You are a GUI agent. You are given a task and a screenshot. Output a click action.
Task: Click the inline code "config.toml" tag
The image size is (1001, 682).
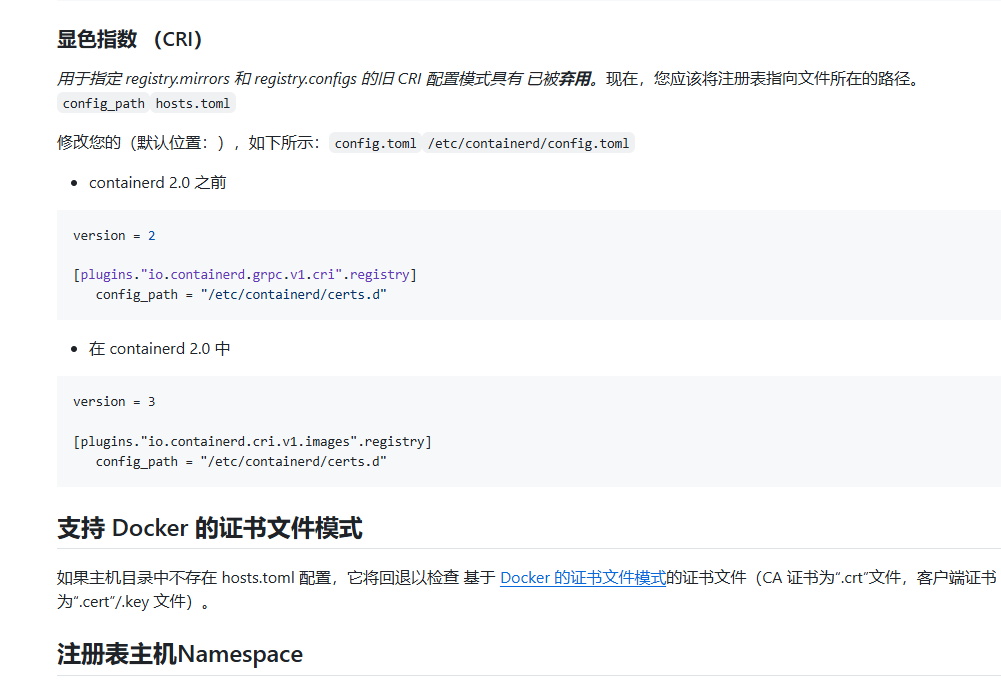point(375,143)
